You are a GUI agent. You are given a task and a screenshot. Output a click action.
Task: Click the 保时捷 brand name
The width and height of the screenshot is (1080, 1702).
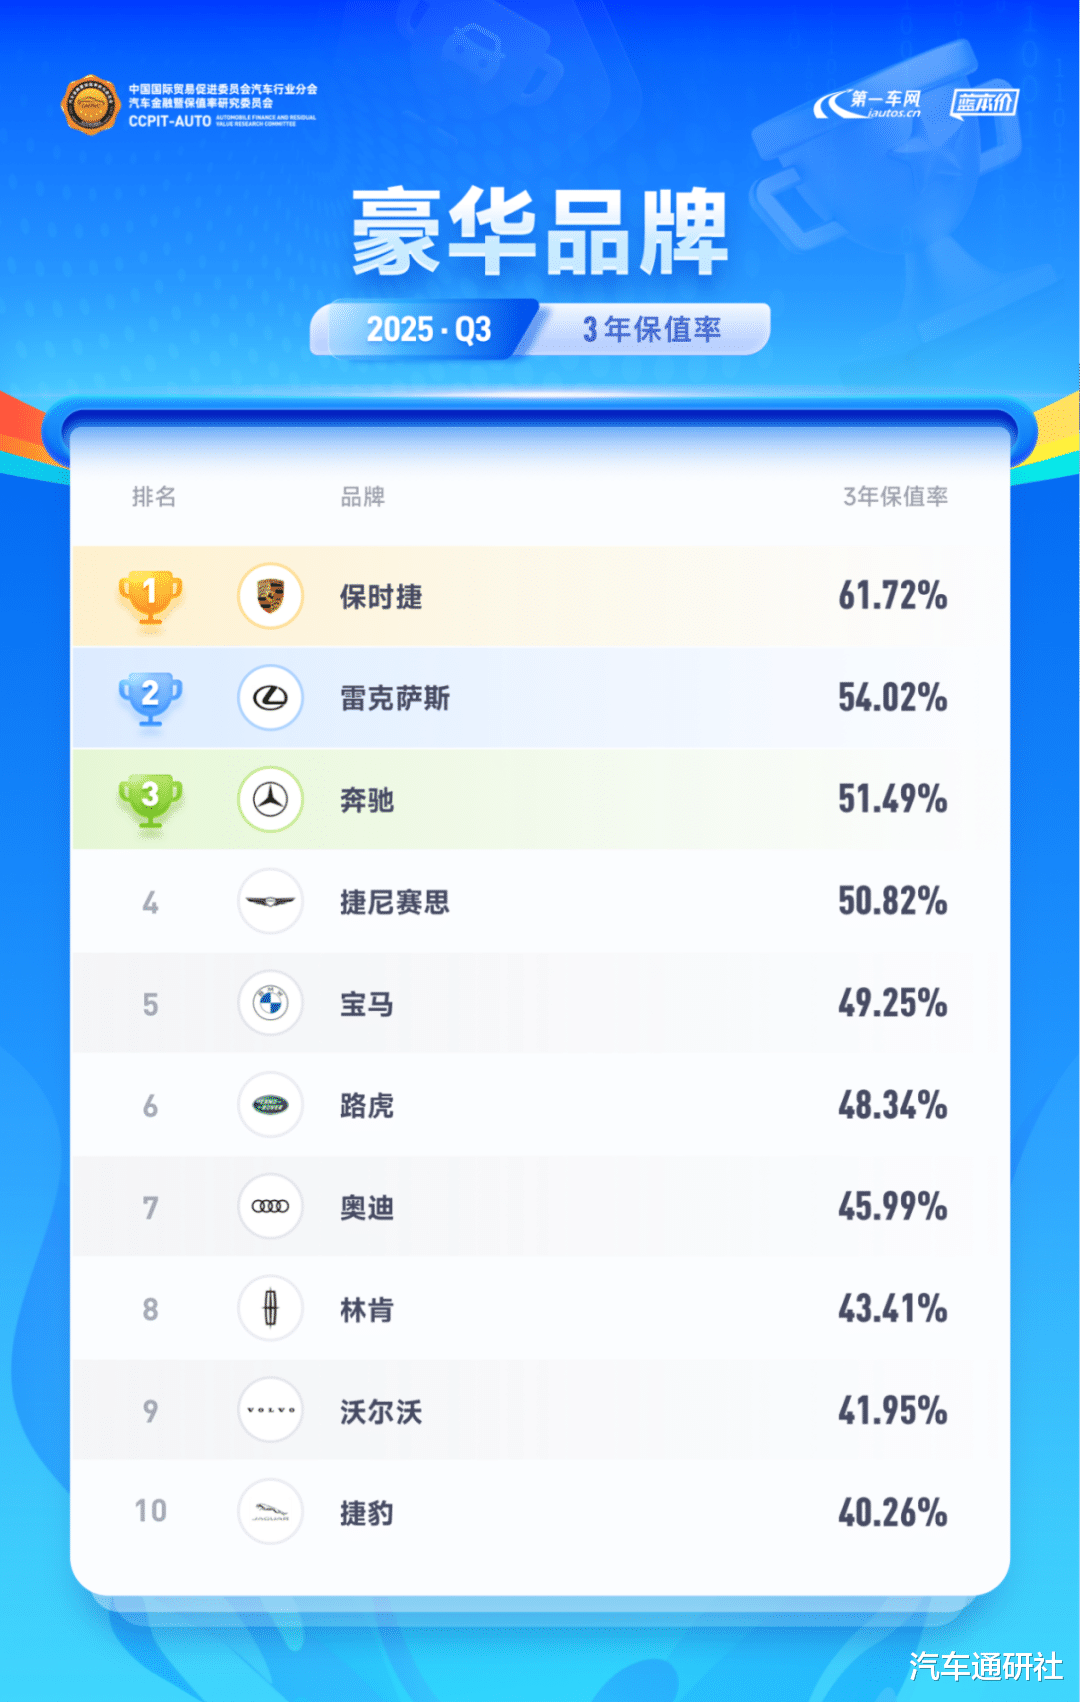(x=381, y=597)
